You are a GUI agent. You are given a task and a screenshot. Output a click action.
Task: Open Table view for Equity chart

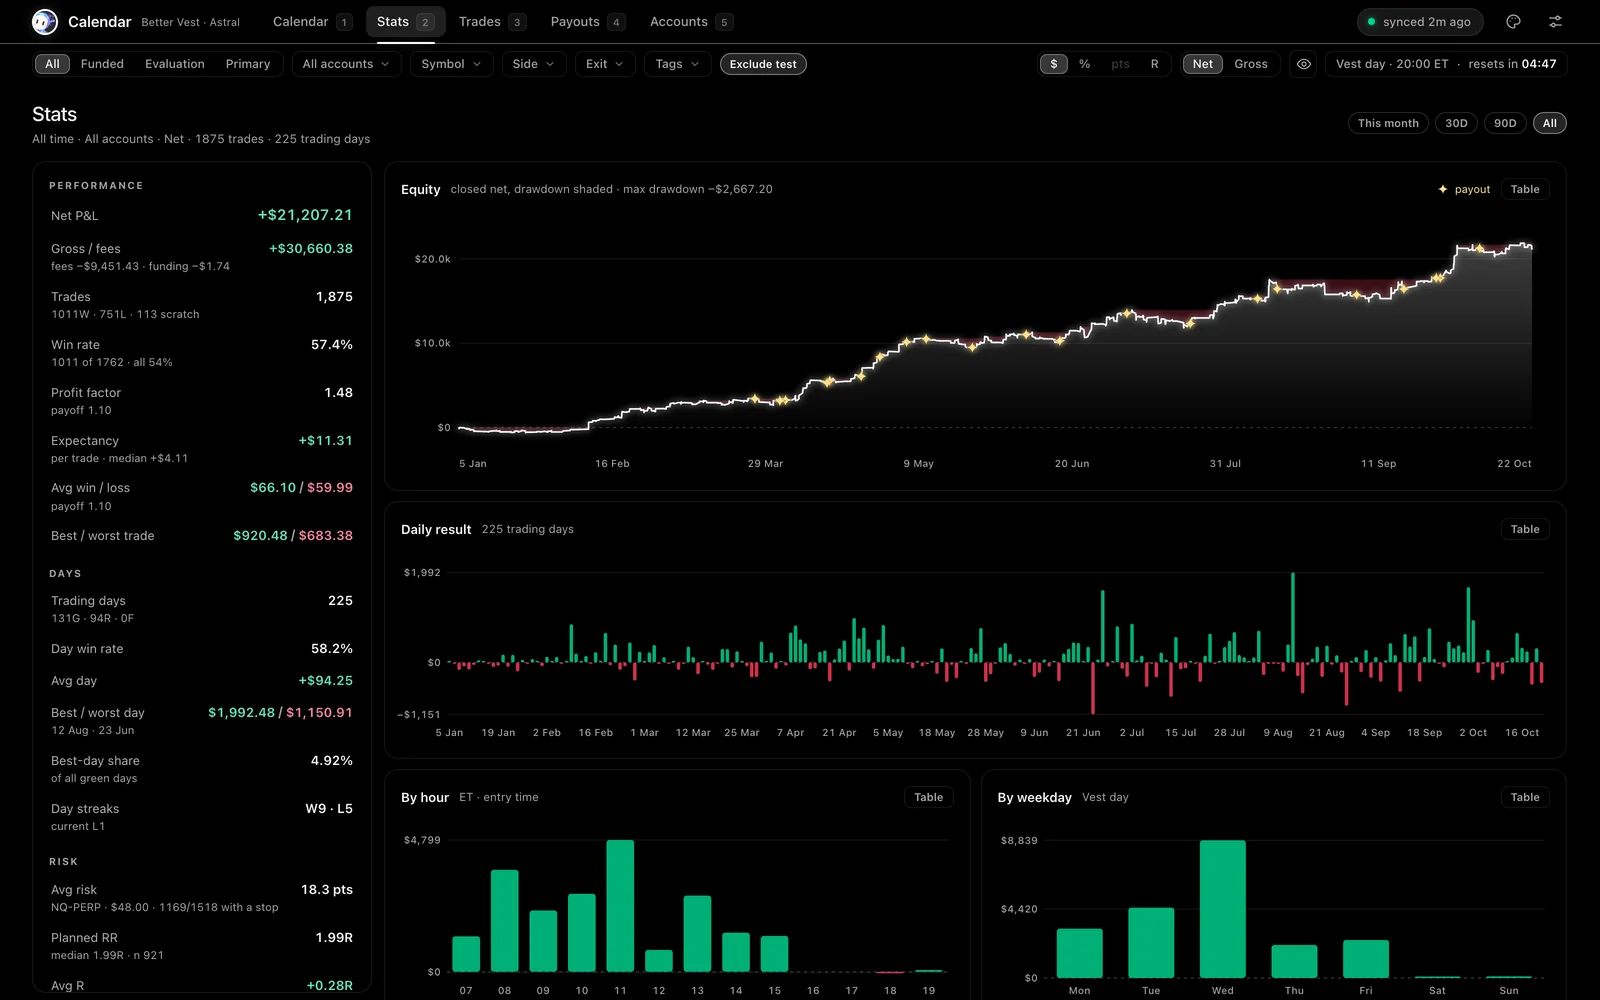coord(1525,189)
